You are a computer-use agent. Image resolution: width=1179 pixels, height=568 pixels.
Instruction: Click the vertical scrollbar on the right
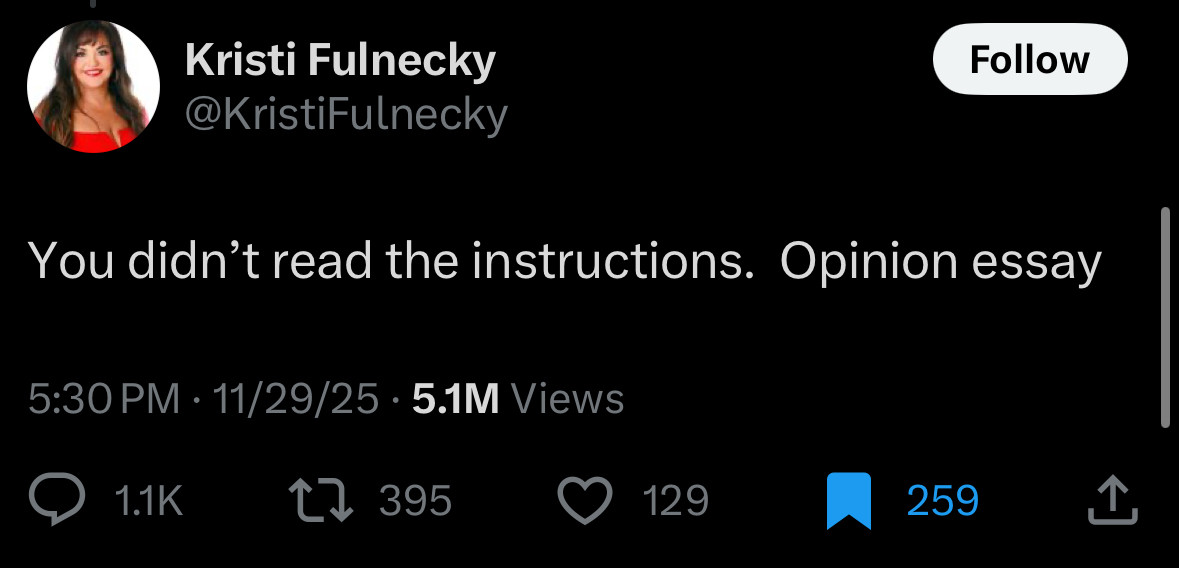click(1163, 317)
